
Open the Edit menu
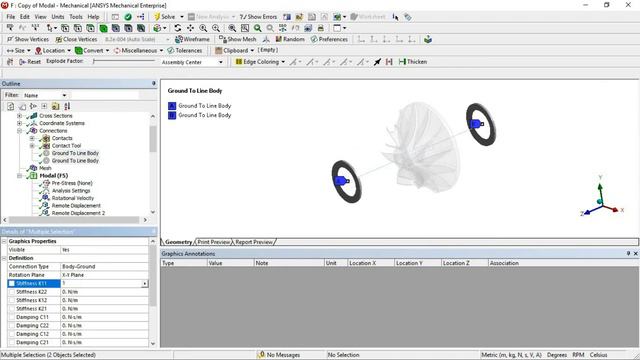tap(24, 17)
